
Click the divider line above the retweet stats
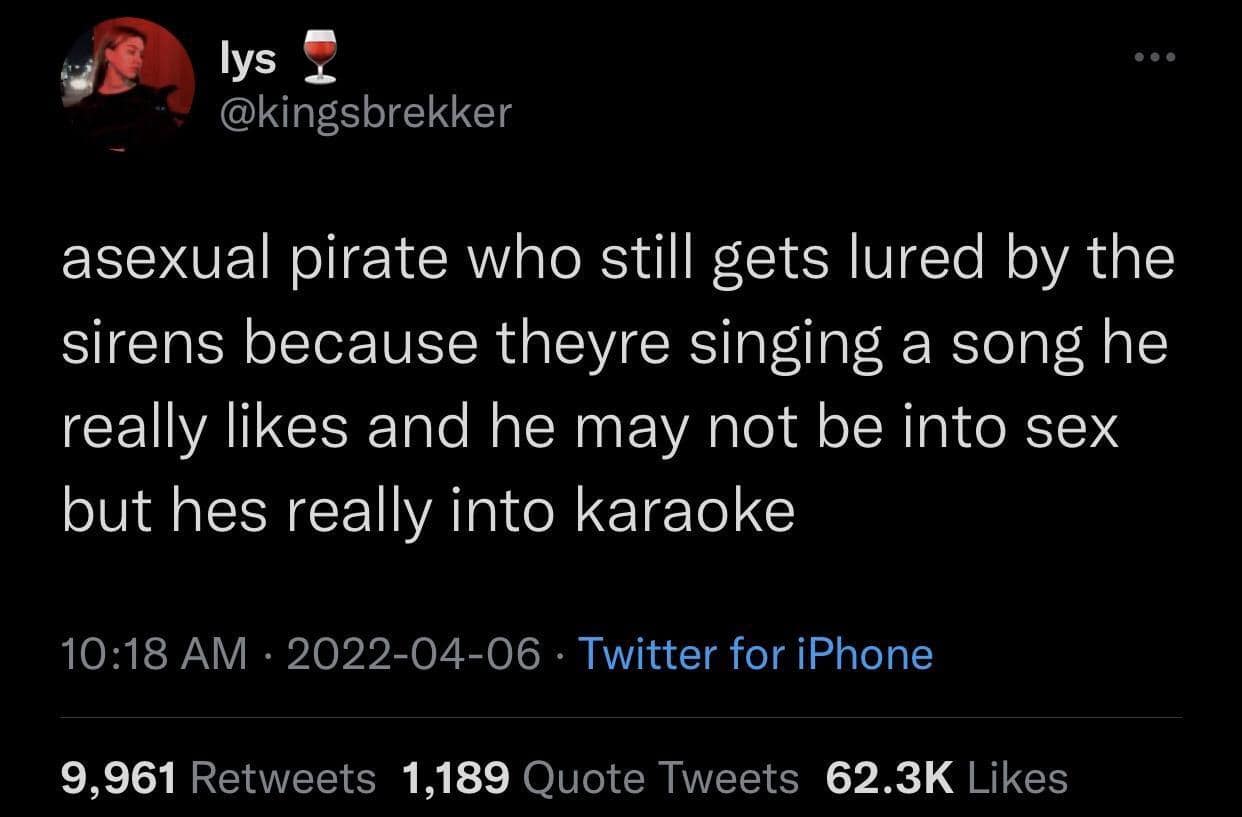point(620,716)
